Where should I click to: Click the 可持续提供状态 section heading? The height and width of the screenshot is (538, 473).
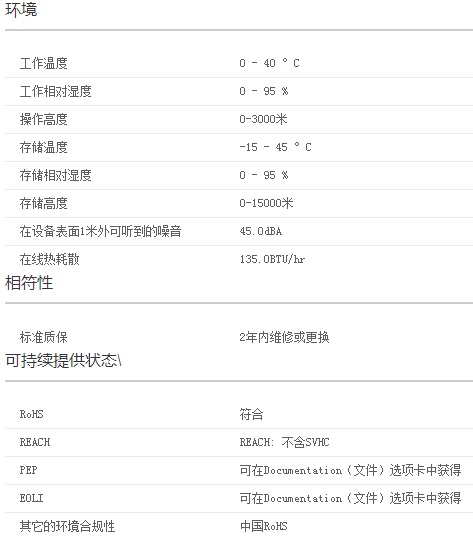[x=63, y=361]
